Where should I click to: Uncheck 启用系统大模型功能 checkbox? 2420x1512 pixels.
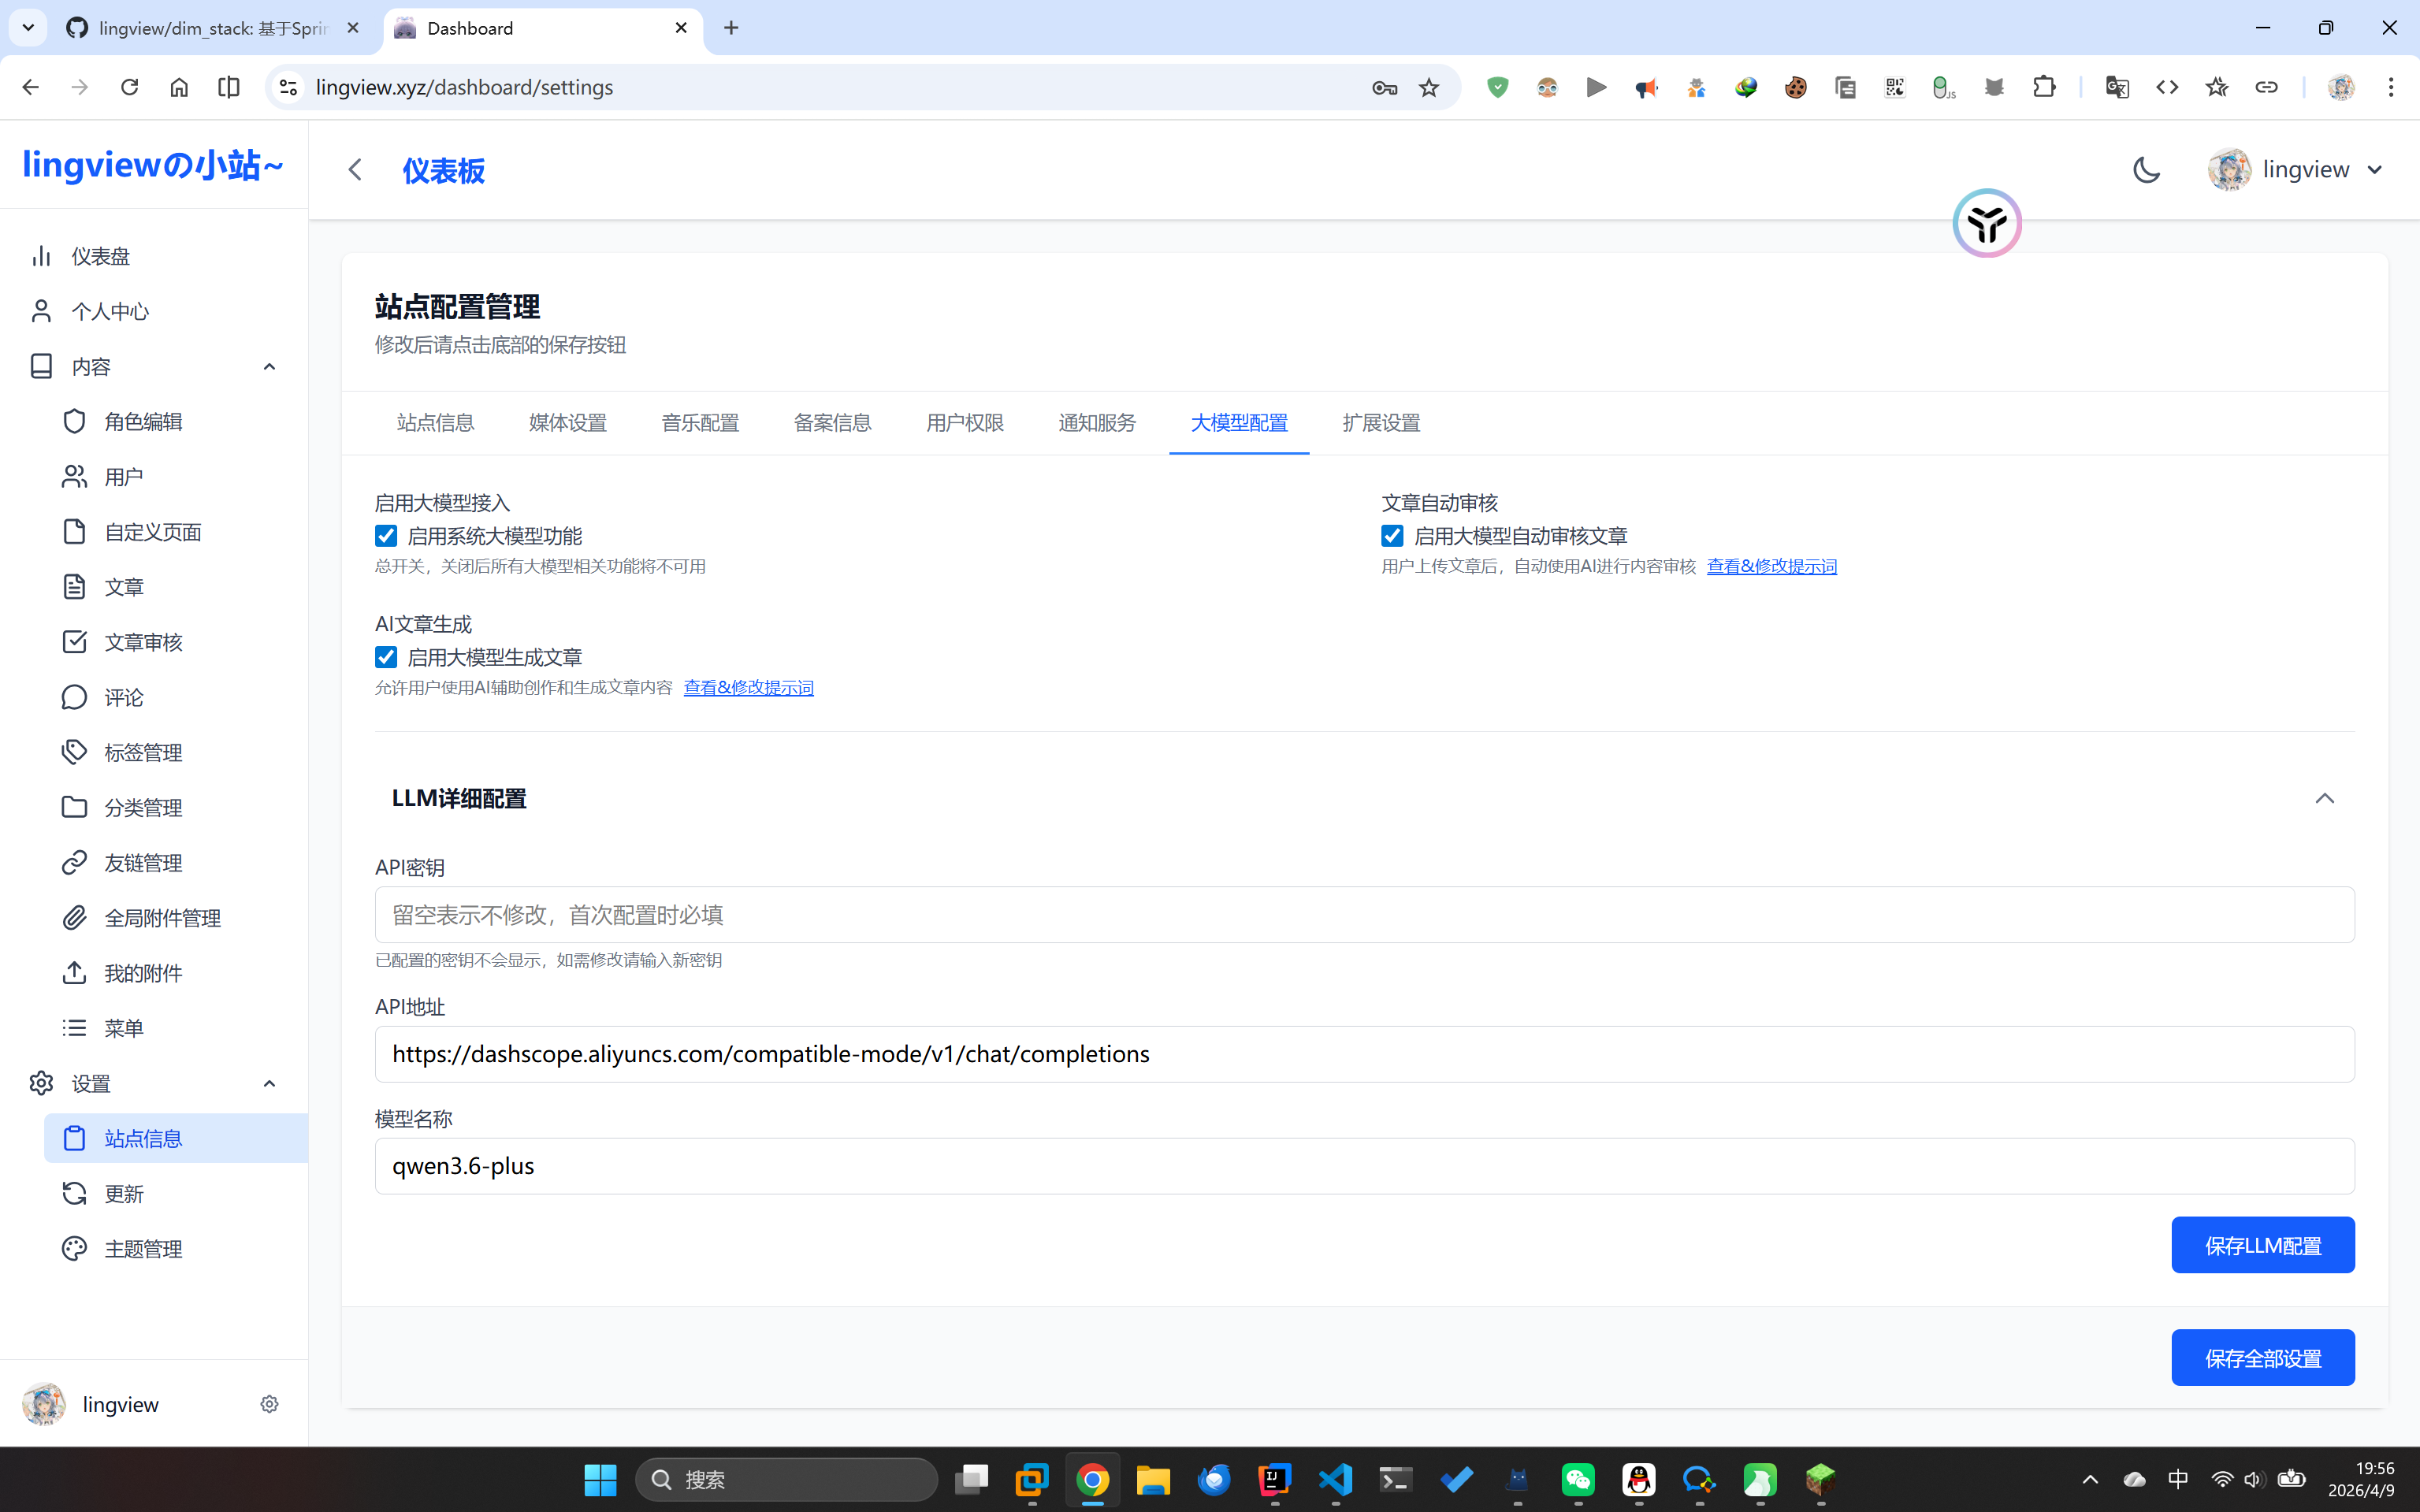click(x=386, y=536)
